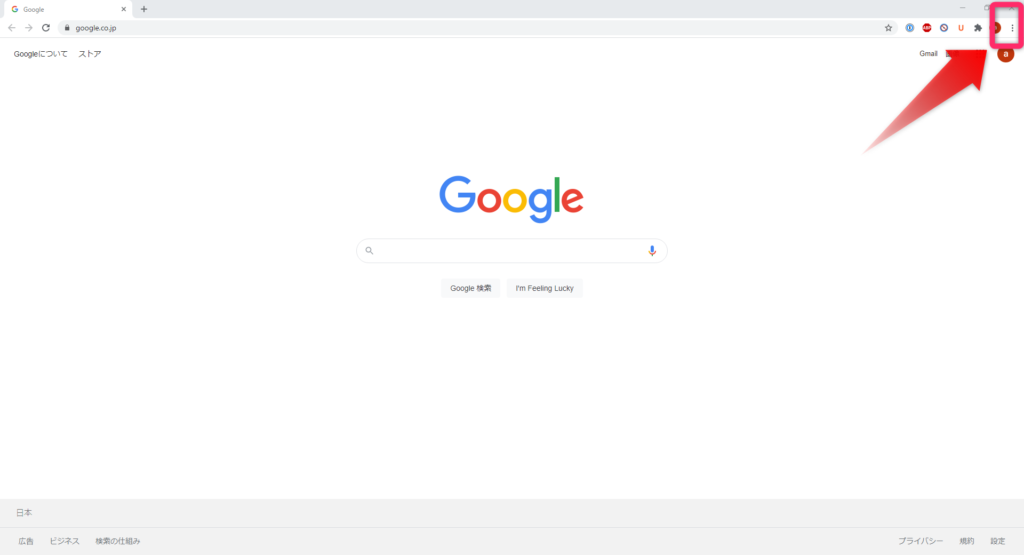Click the blue 1Password-style extension icon

coord(910,28)
